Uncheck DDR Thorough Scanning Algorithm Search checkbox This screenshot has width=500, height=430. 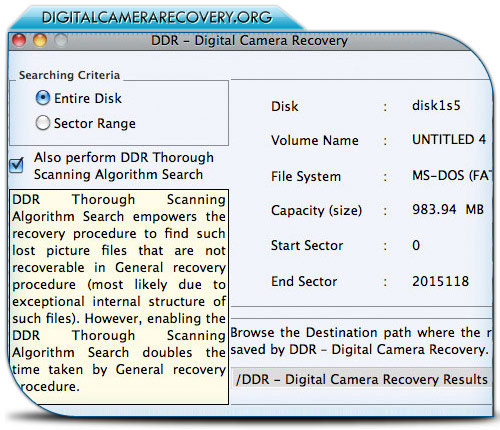point(16,165)
